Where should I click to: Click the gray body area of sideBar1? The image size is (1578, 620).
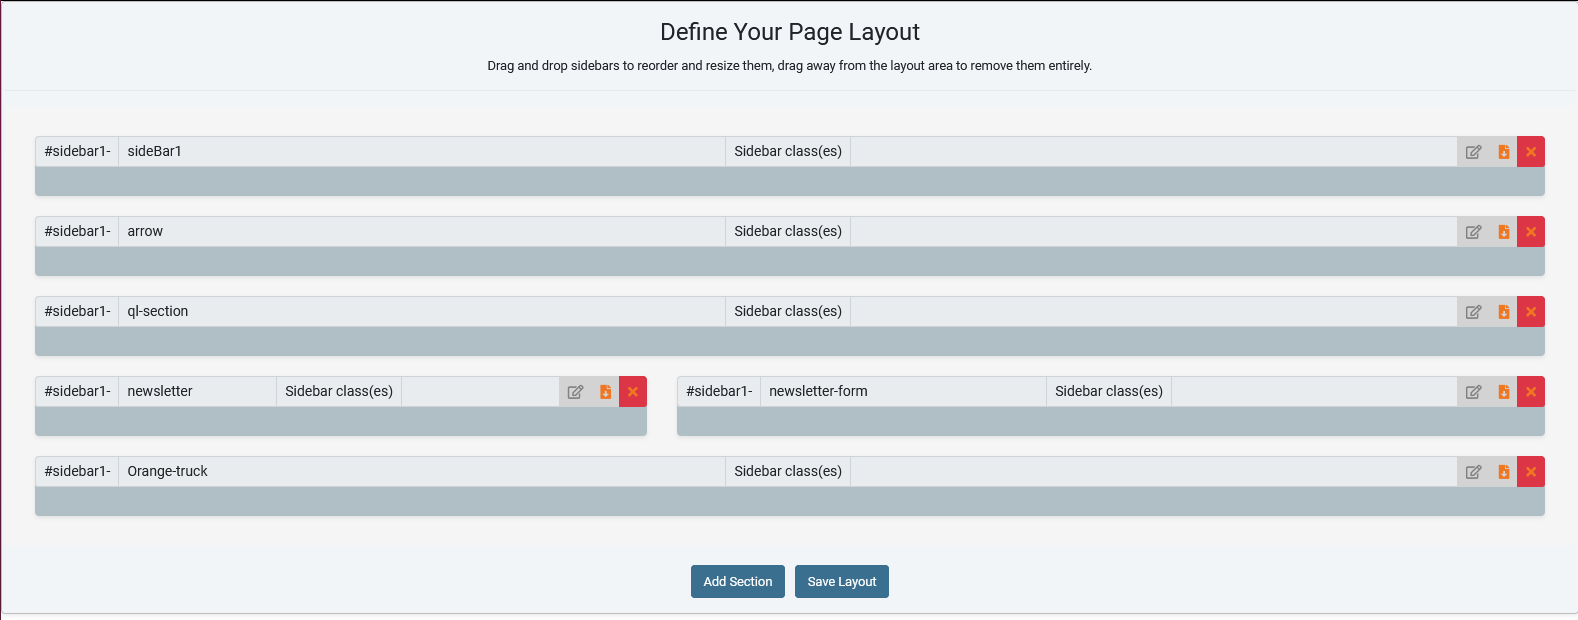tap(790, 181)
